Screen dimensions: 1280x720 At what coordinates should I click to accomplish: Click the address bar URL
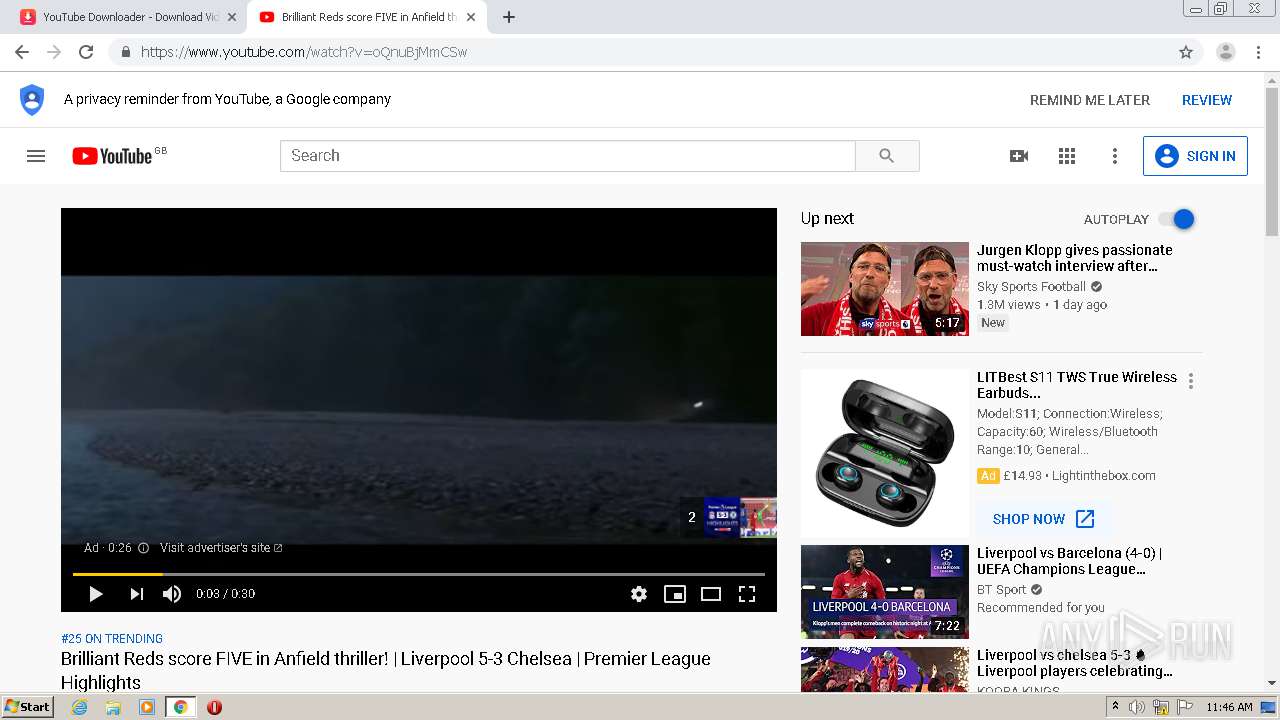coord(304,52)
